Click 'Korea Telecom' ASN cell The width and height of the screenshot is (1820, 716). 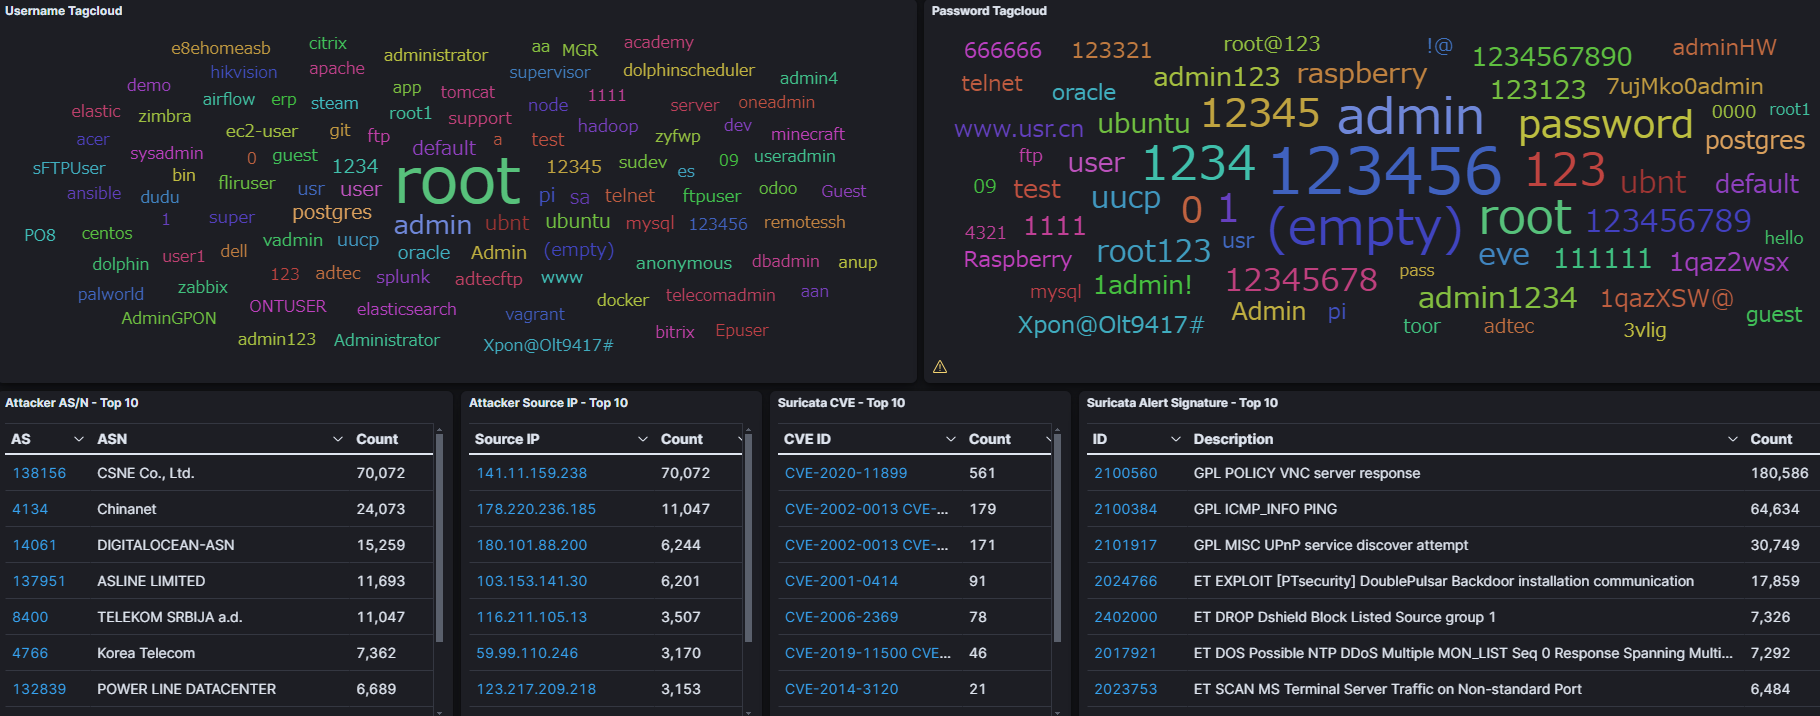click(146, 653)
